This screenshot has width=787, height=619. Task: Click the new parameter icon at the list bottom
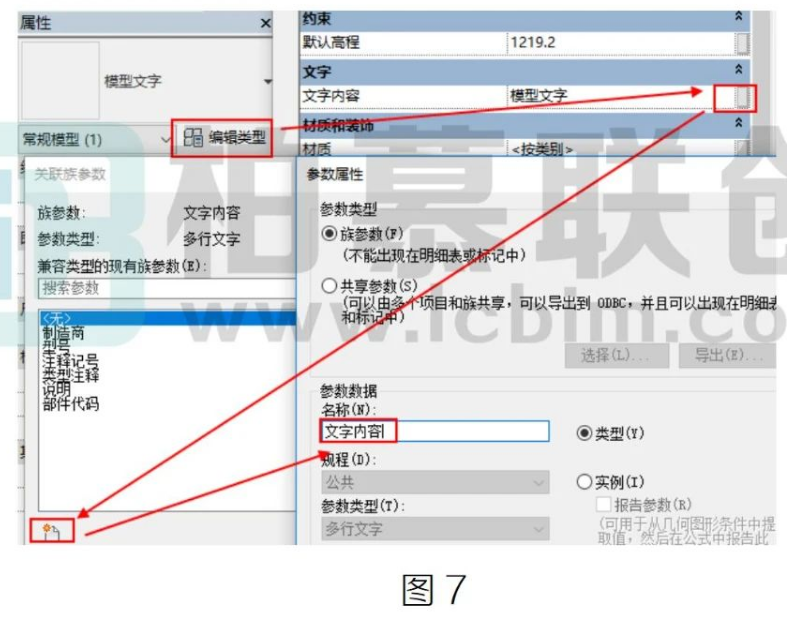pyautogui.click(x=52, y=531)
